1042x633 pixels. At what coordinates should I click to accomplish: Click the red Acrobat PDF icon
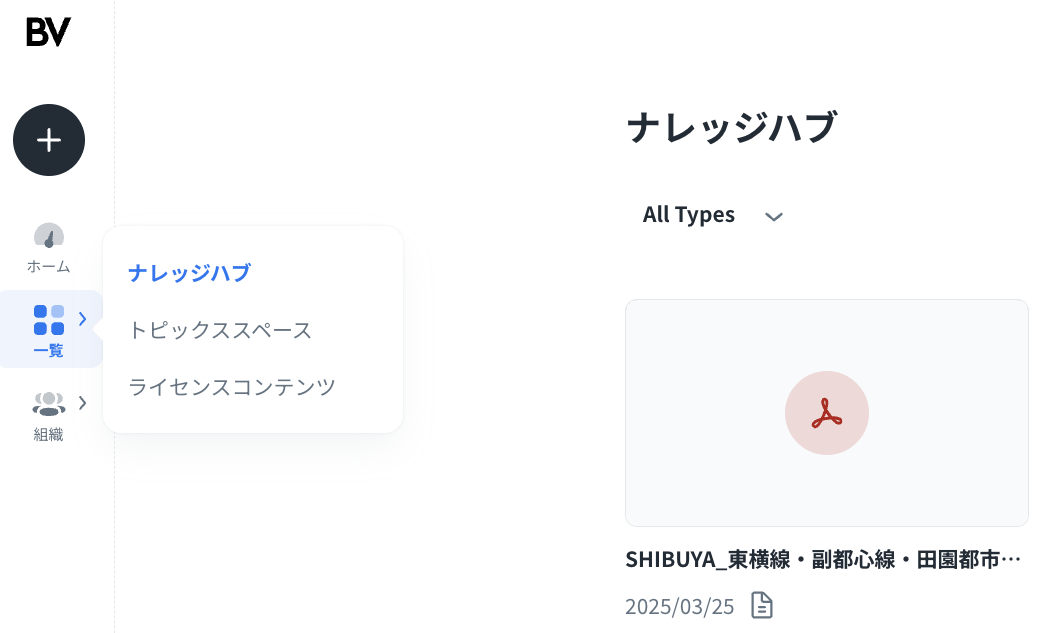point(826,413)
